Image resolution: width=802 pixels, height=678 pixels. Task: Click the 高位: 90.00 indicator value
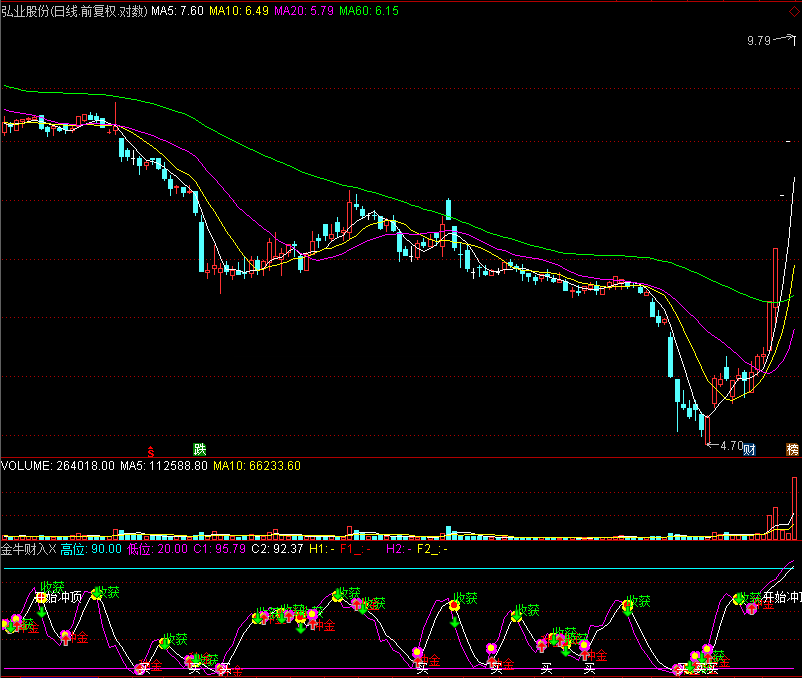91,549
